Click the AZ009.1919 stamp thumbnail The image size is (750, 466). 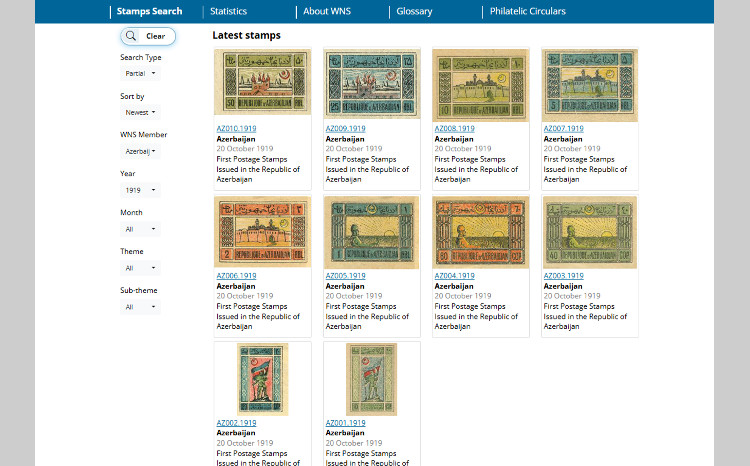pyautogui.click(x=371, y=84)
